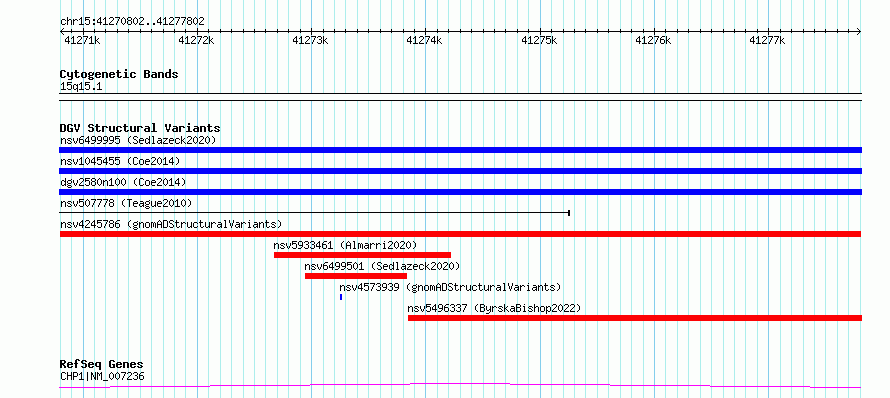Click the CHP1|NM_007236 gene label
Viewport: 890px width, 398px height.
102,376
